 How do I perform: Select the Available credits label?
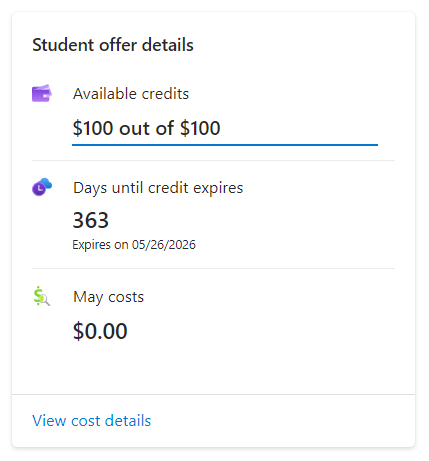click(x=131, y=94)
